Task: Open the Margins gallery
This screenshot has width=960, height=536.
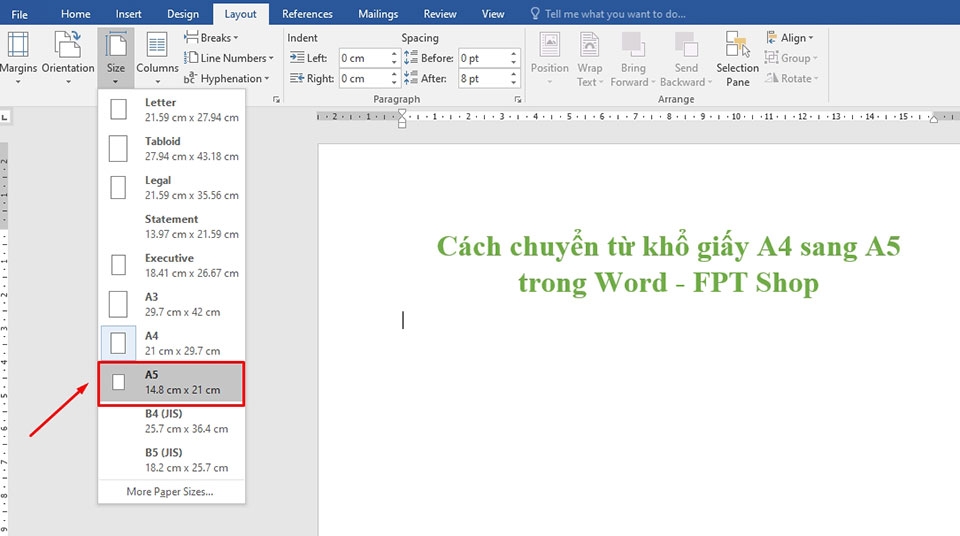Action: pyautogui.click(x=18, y=57)
